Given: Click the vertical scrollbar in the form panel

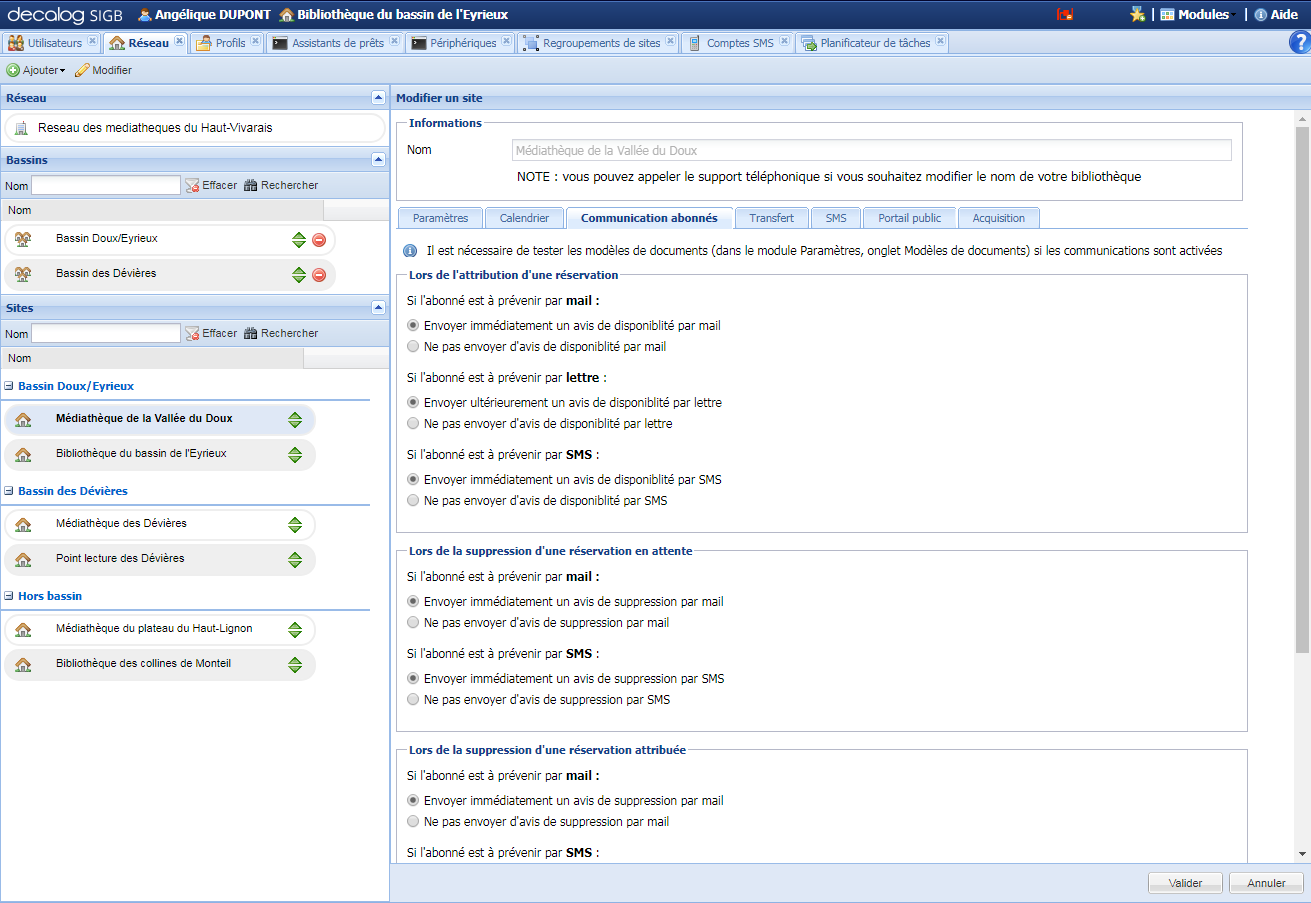Looking at the screenshot, I should click(x=1302, y=400).
